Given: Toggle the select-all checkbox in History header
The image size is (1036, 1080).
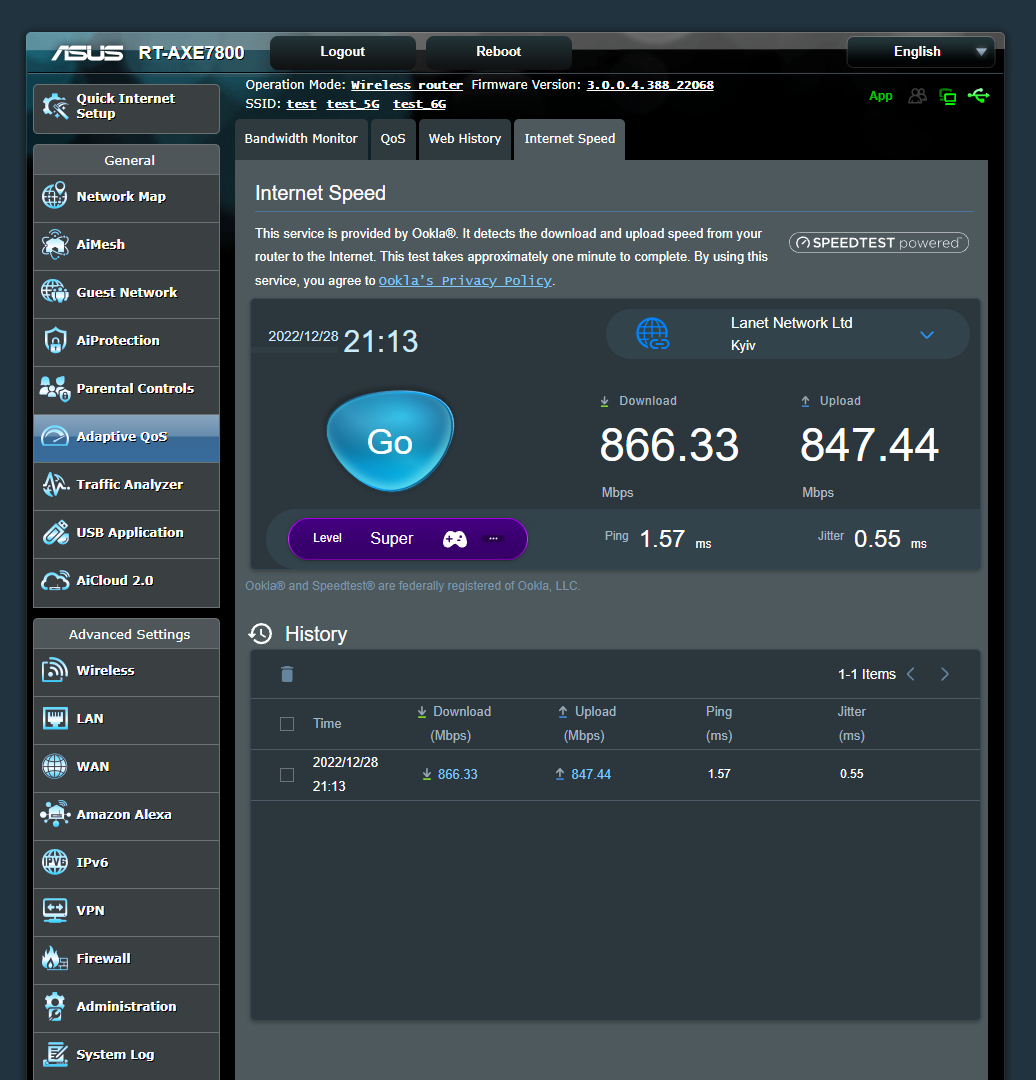Looking at the screenshot, I should pyautogui.click(x=287, y=724).
